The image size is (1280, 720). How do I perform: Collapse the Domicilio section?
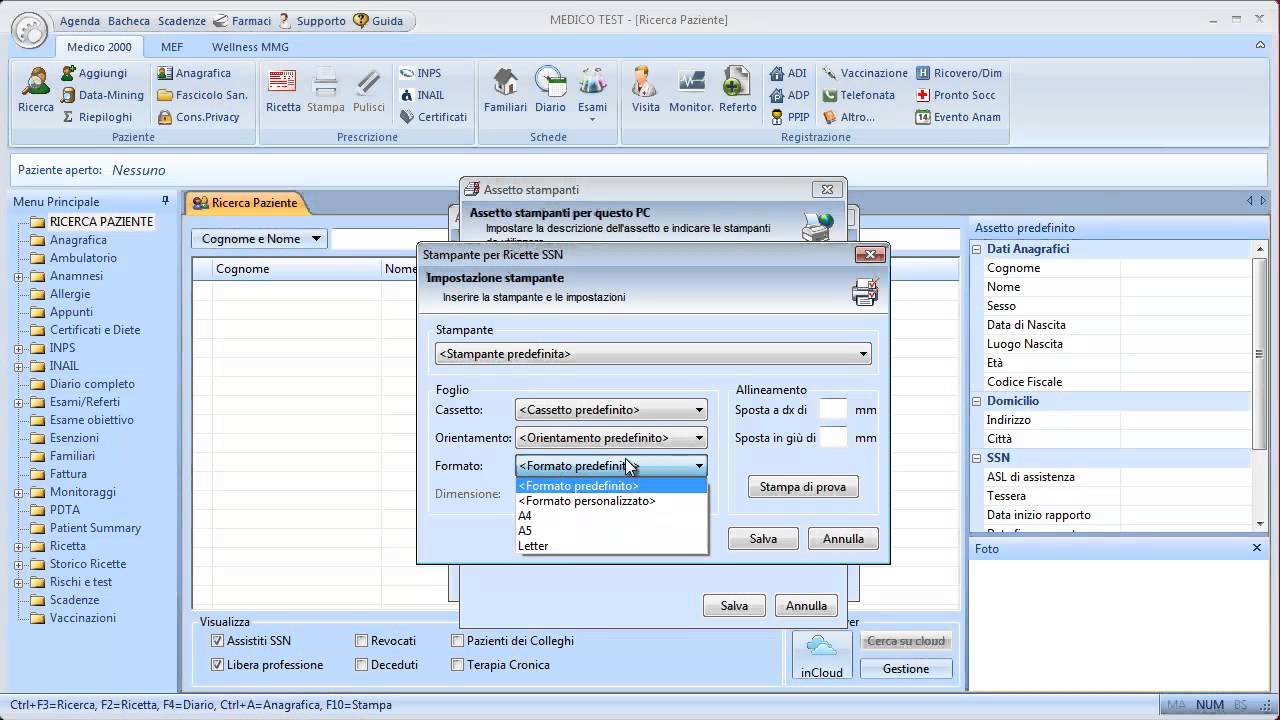click(977, 401)
